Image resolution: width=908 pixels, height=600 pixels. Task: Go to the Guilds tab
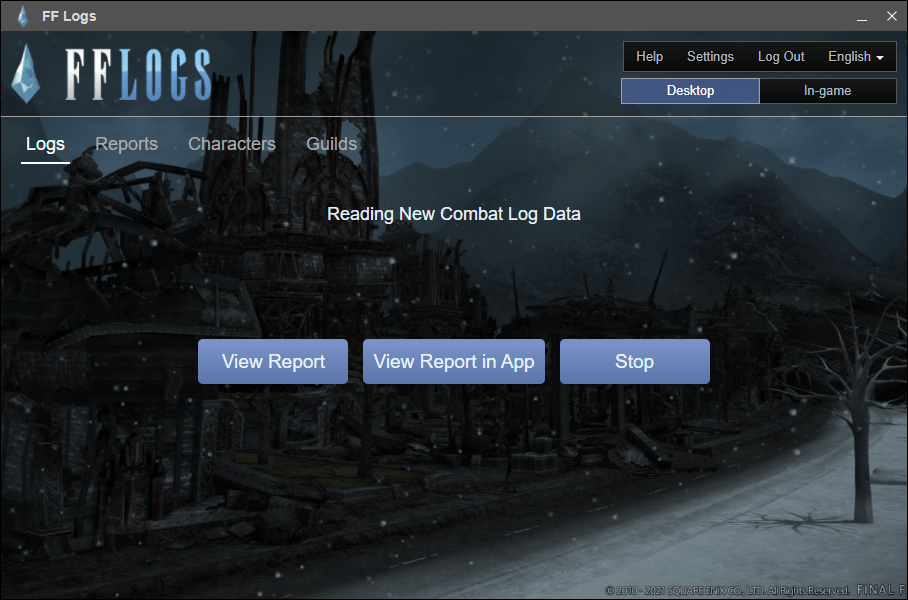tap(331, 144)
